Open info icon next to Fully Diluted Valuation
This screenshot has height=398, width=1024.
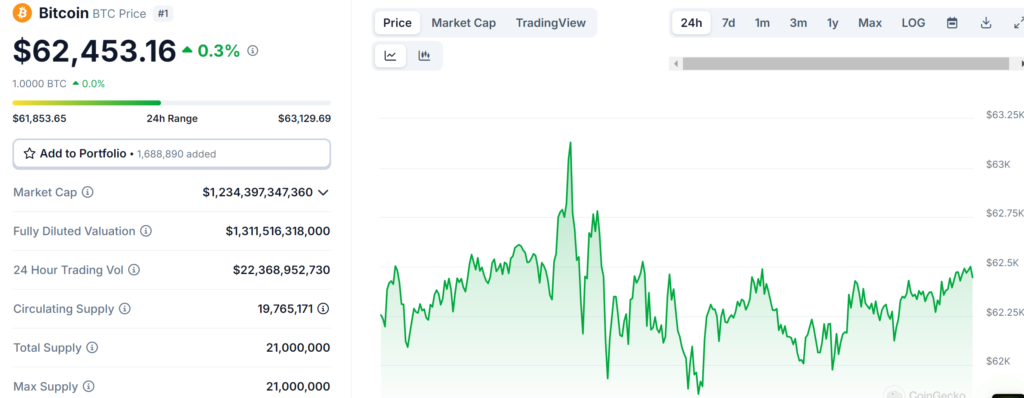[146, 231]
